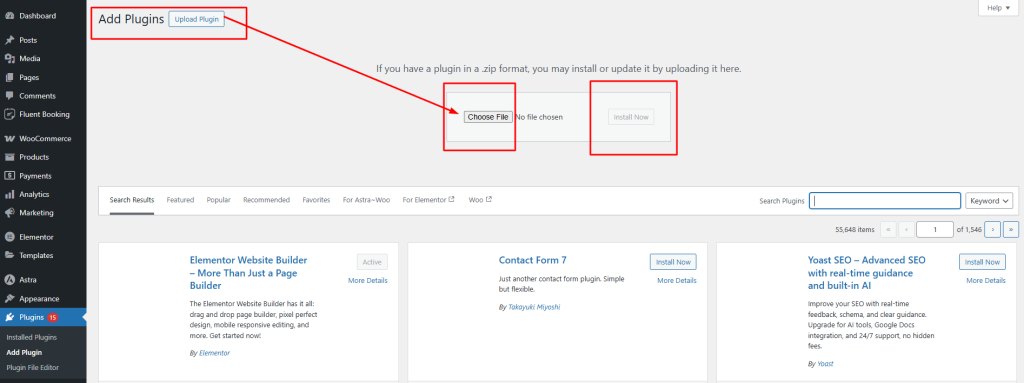The width and height of the screenshot is (1024, 383).
Task: Click external link icon beside For Elementor
Action: pyautogui.click(x=451, y=199)
